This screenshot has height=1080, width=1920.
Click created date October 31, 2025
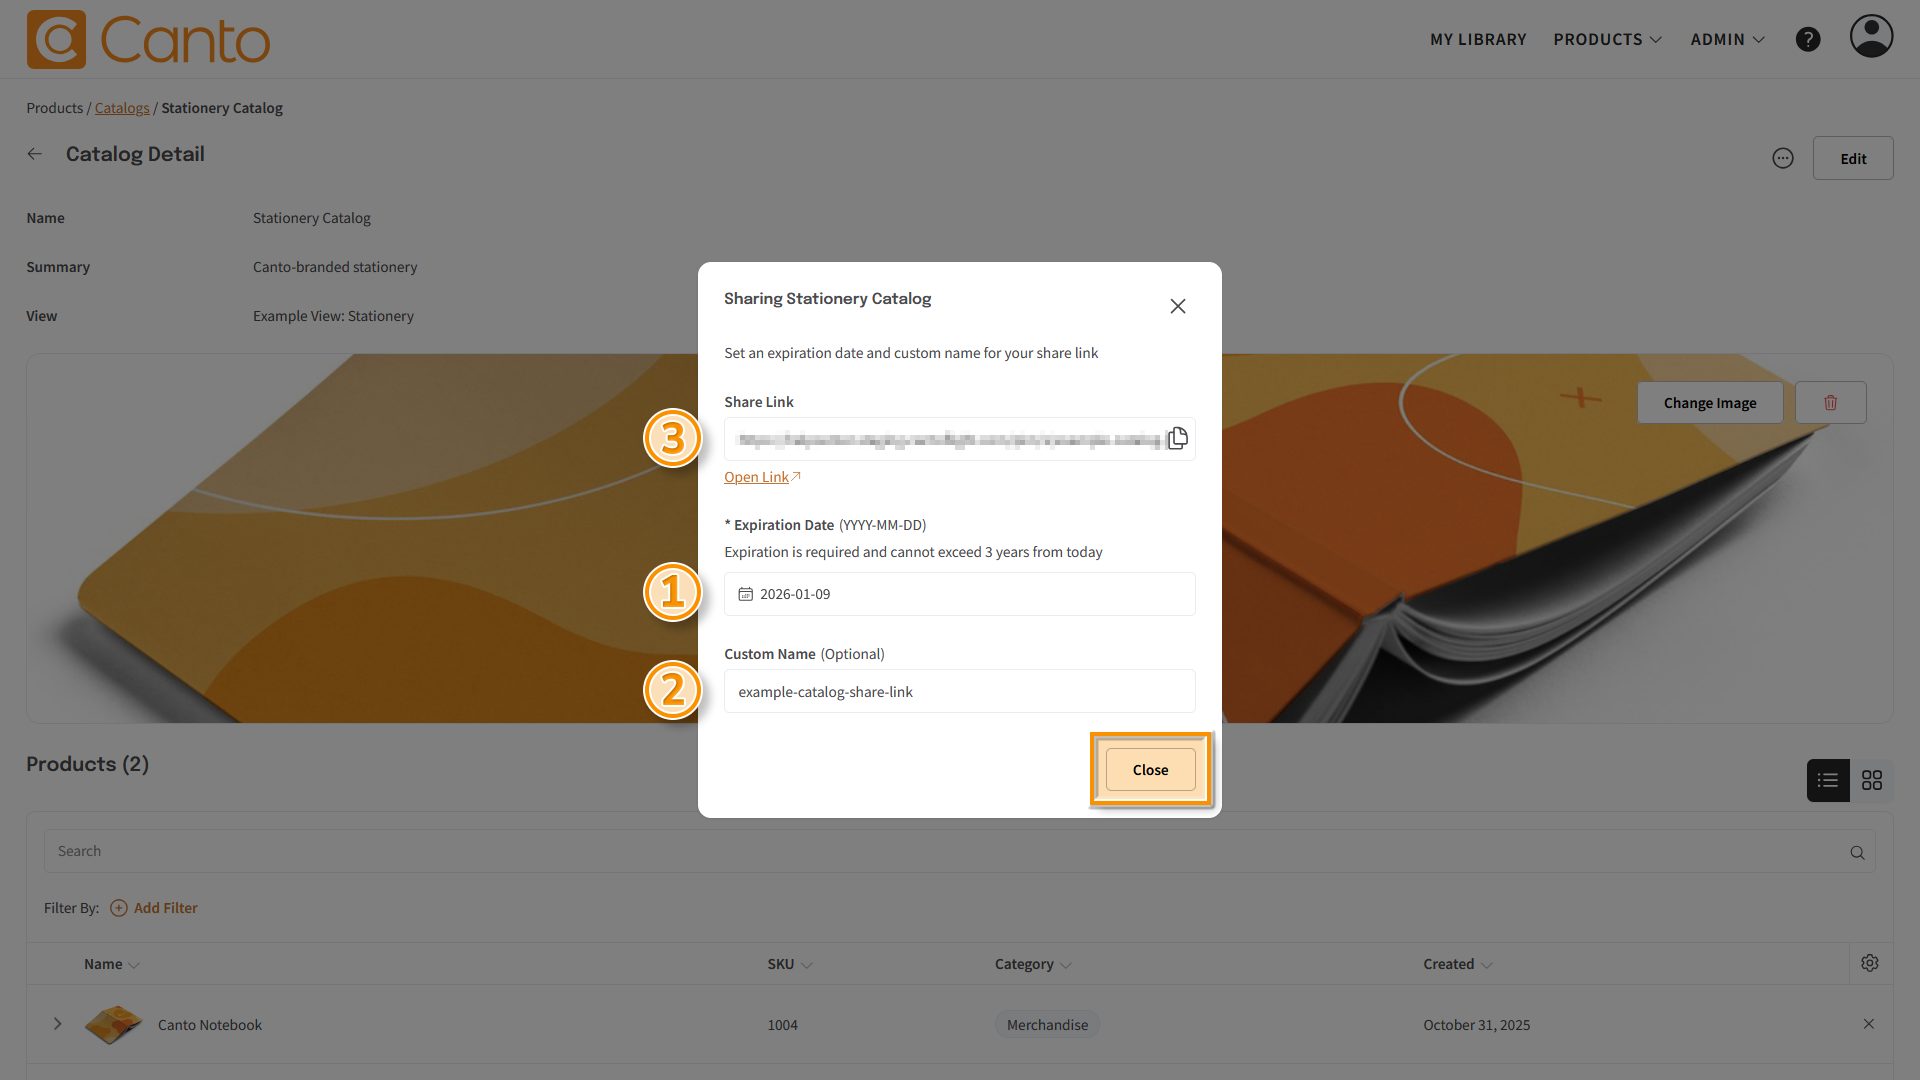pos(1476,1025)
